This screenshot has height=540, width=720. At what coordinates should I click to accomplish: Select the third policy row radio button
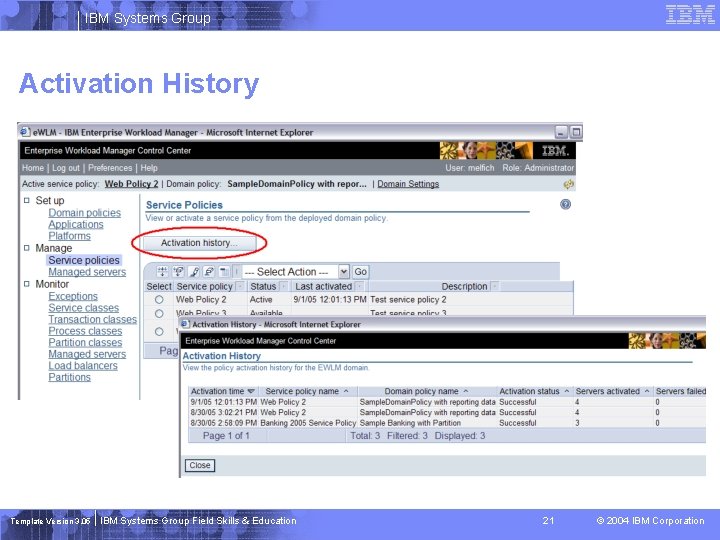tap(159, 331)
